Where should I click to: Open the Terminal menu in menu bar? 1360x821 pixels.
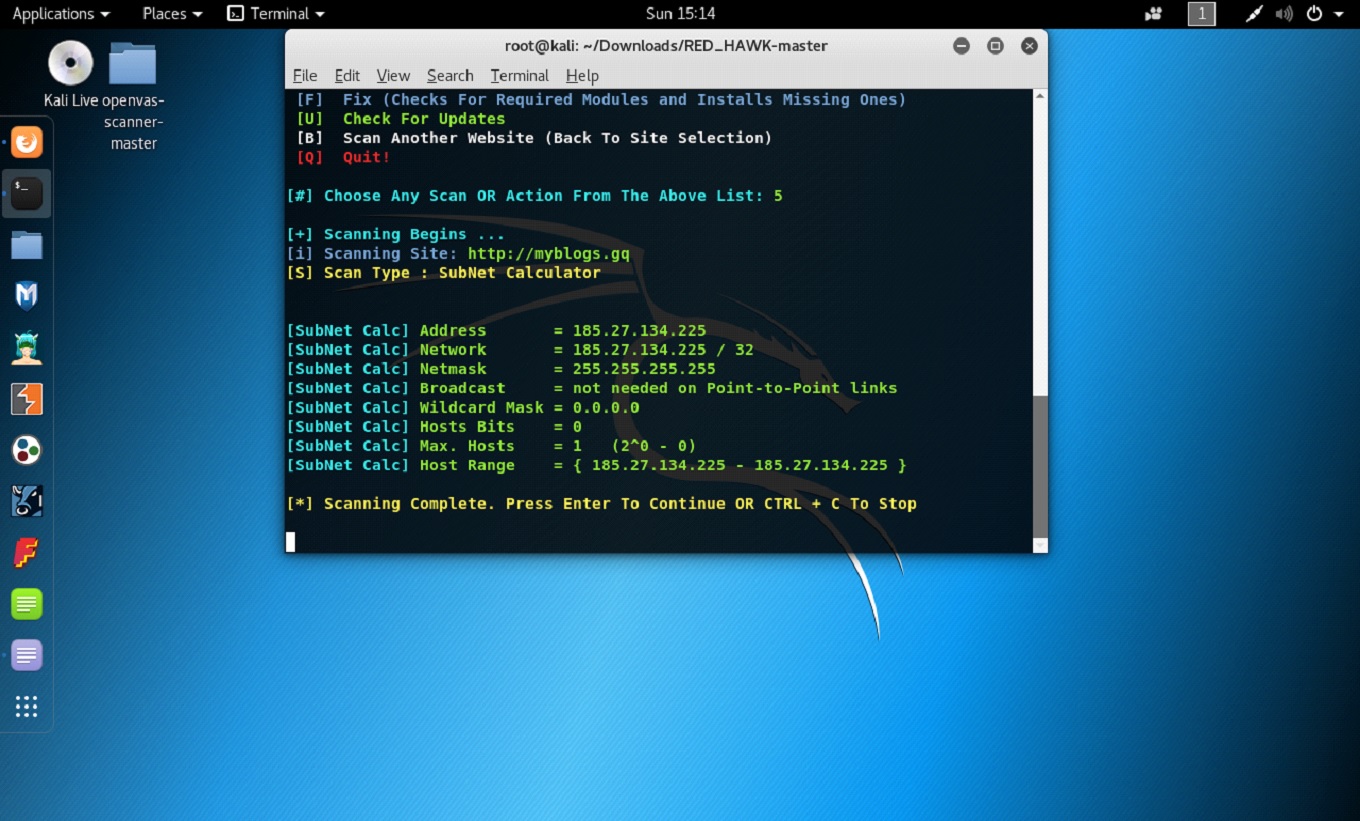click(519, 76)
